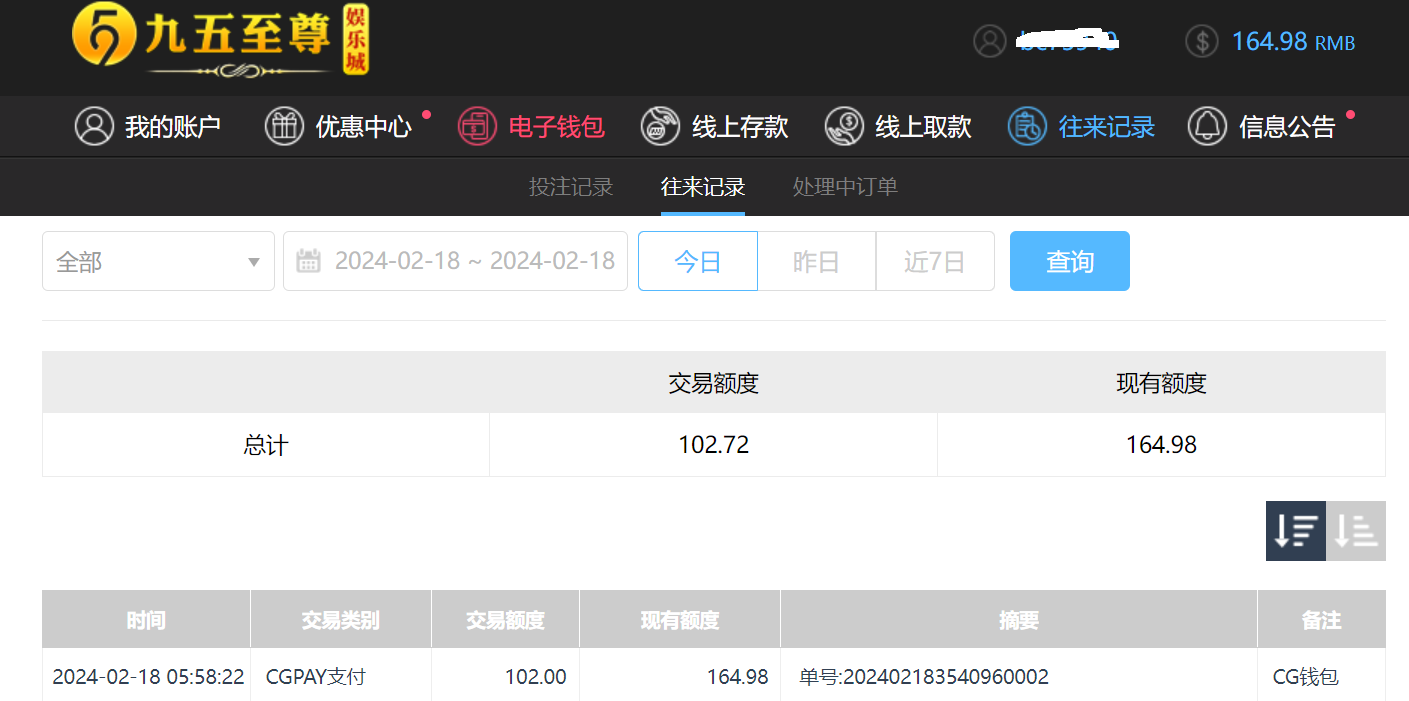Open 信息公告 menu item

pos(1262,126)
